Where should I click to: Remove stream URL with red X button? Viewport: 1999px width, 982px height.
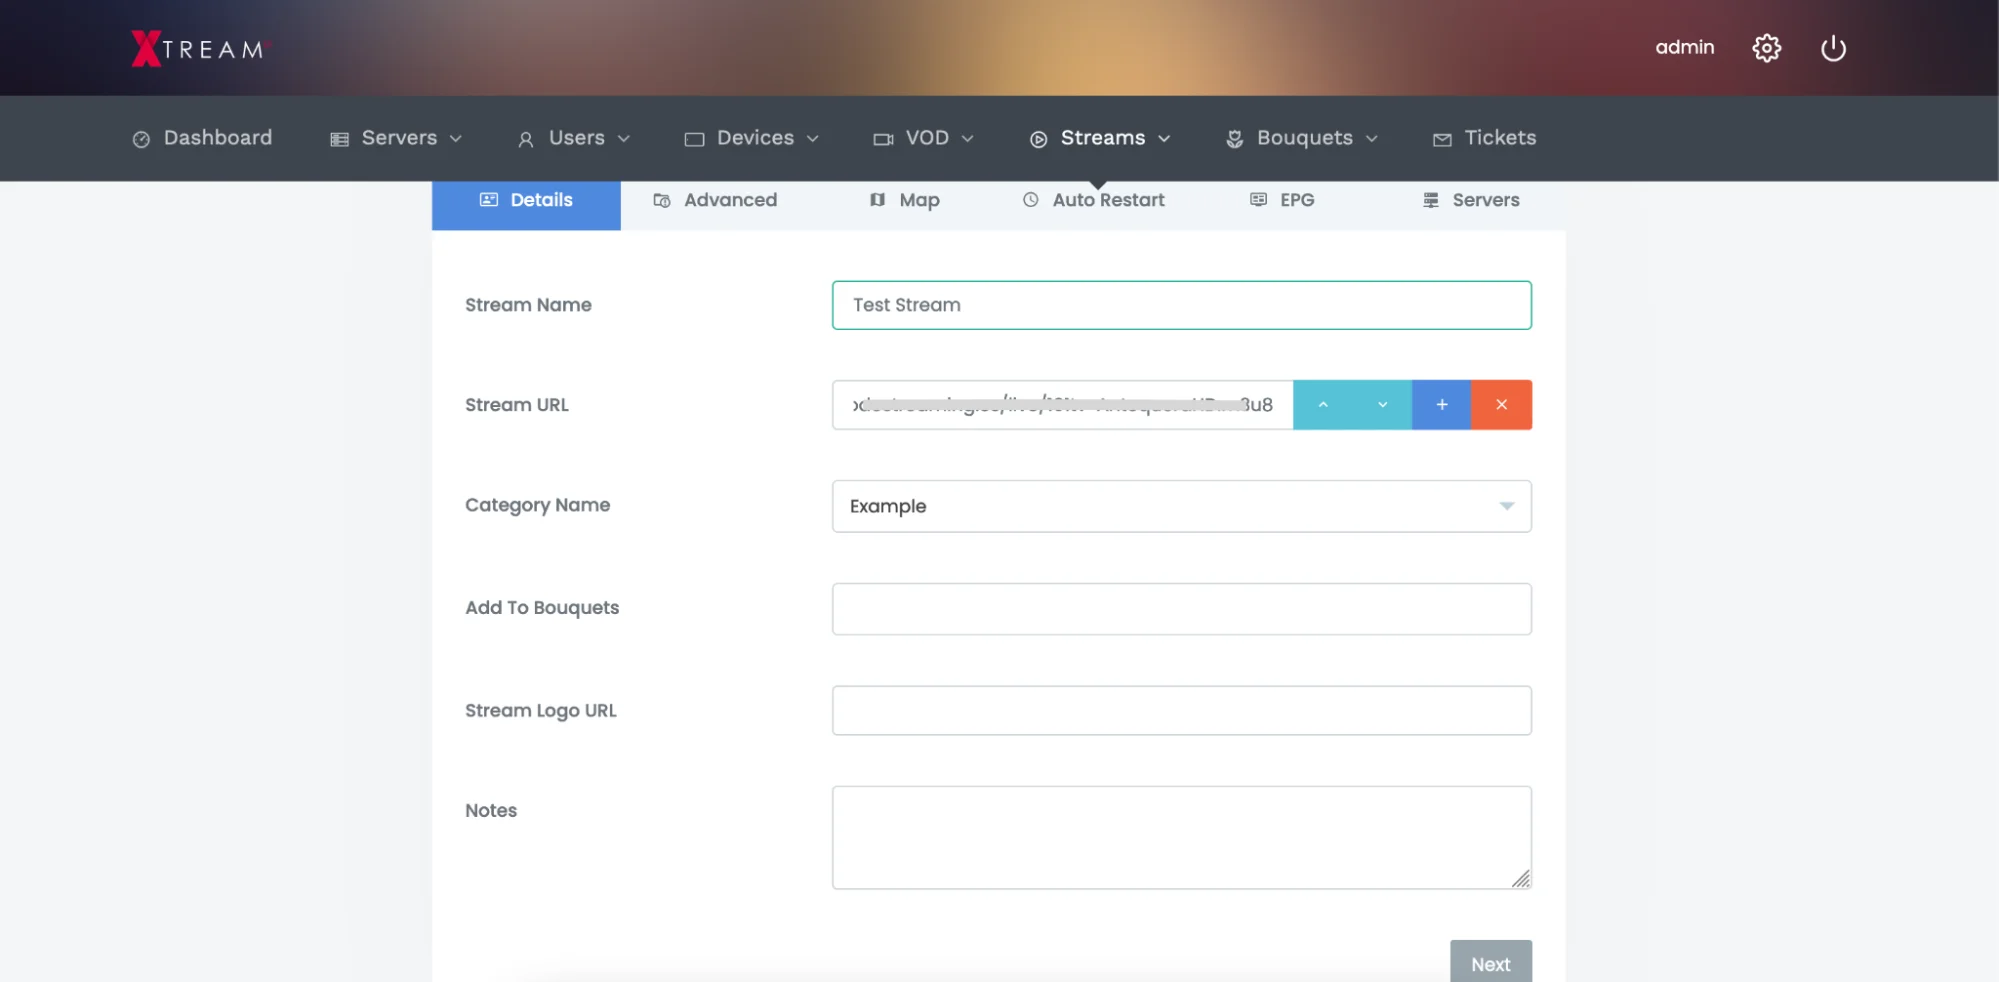(x=1501, y=405)
